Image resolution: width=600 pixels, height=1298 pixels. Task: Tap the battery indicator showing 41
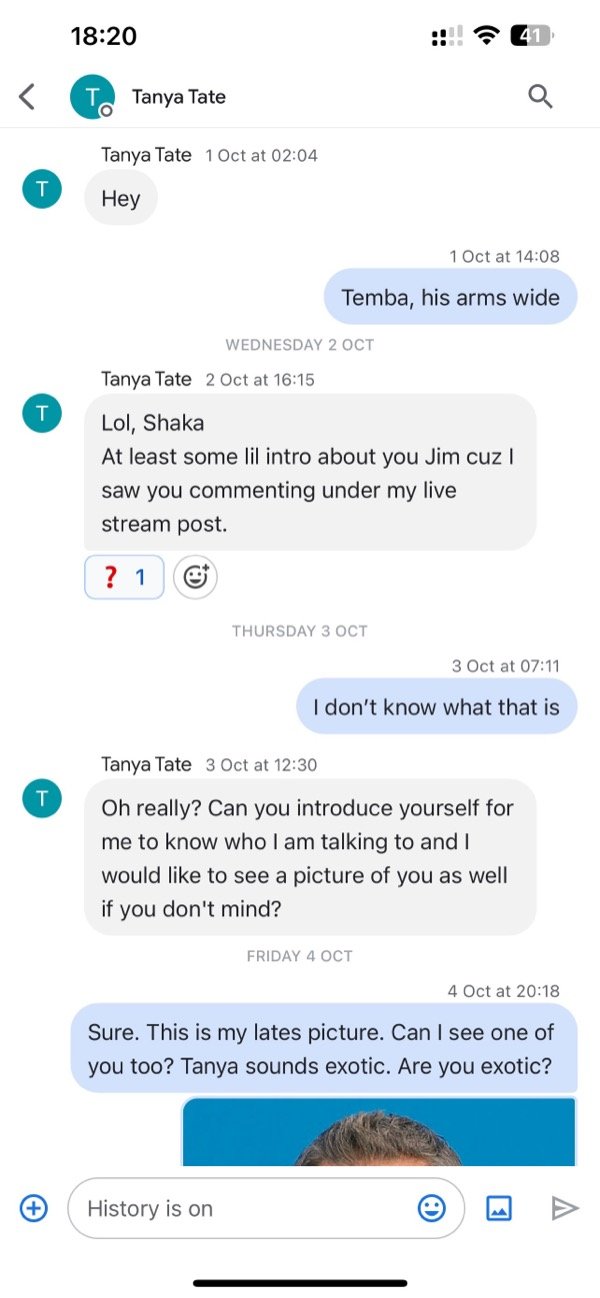tap(530, 34)
